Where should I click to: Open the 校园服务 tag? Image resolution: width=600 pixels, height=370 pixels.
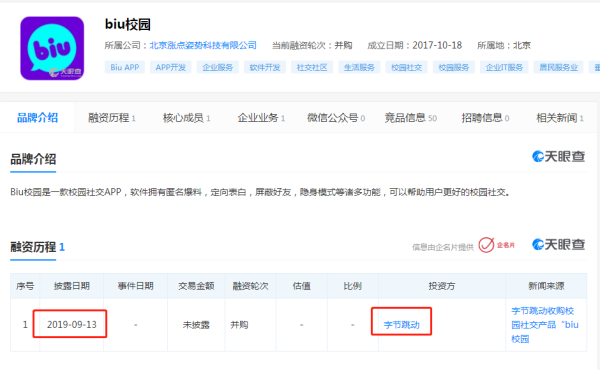tap(454, 67)
